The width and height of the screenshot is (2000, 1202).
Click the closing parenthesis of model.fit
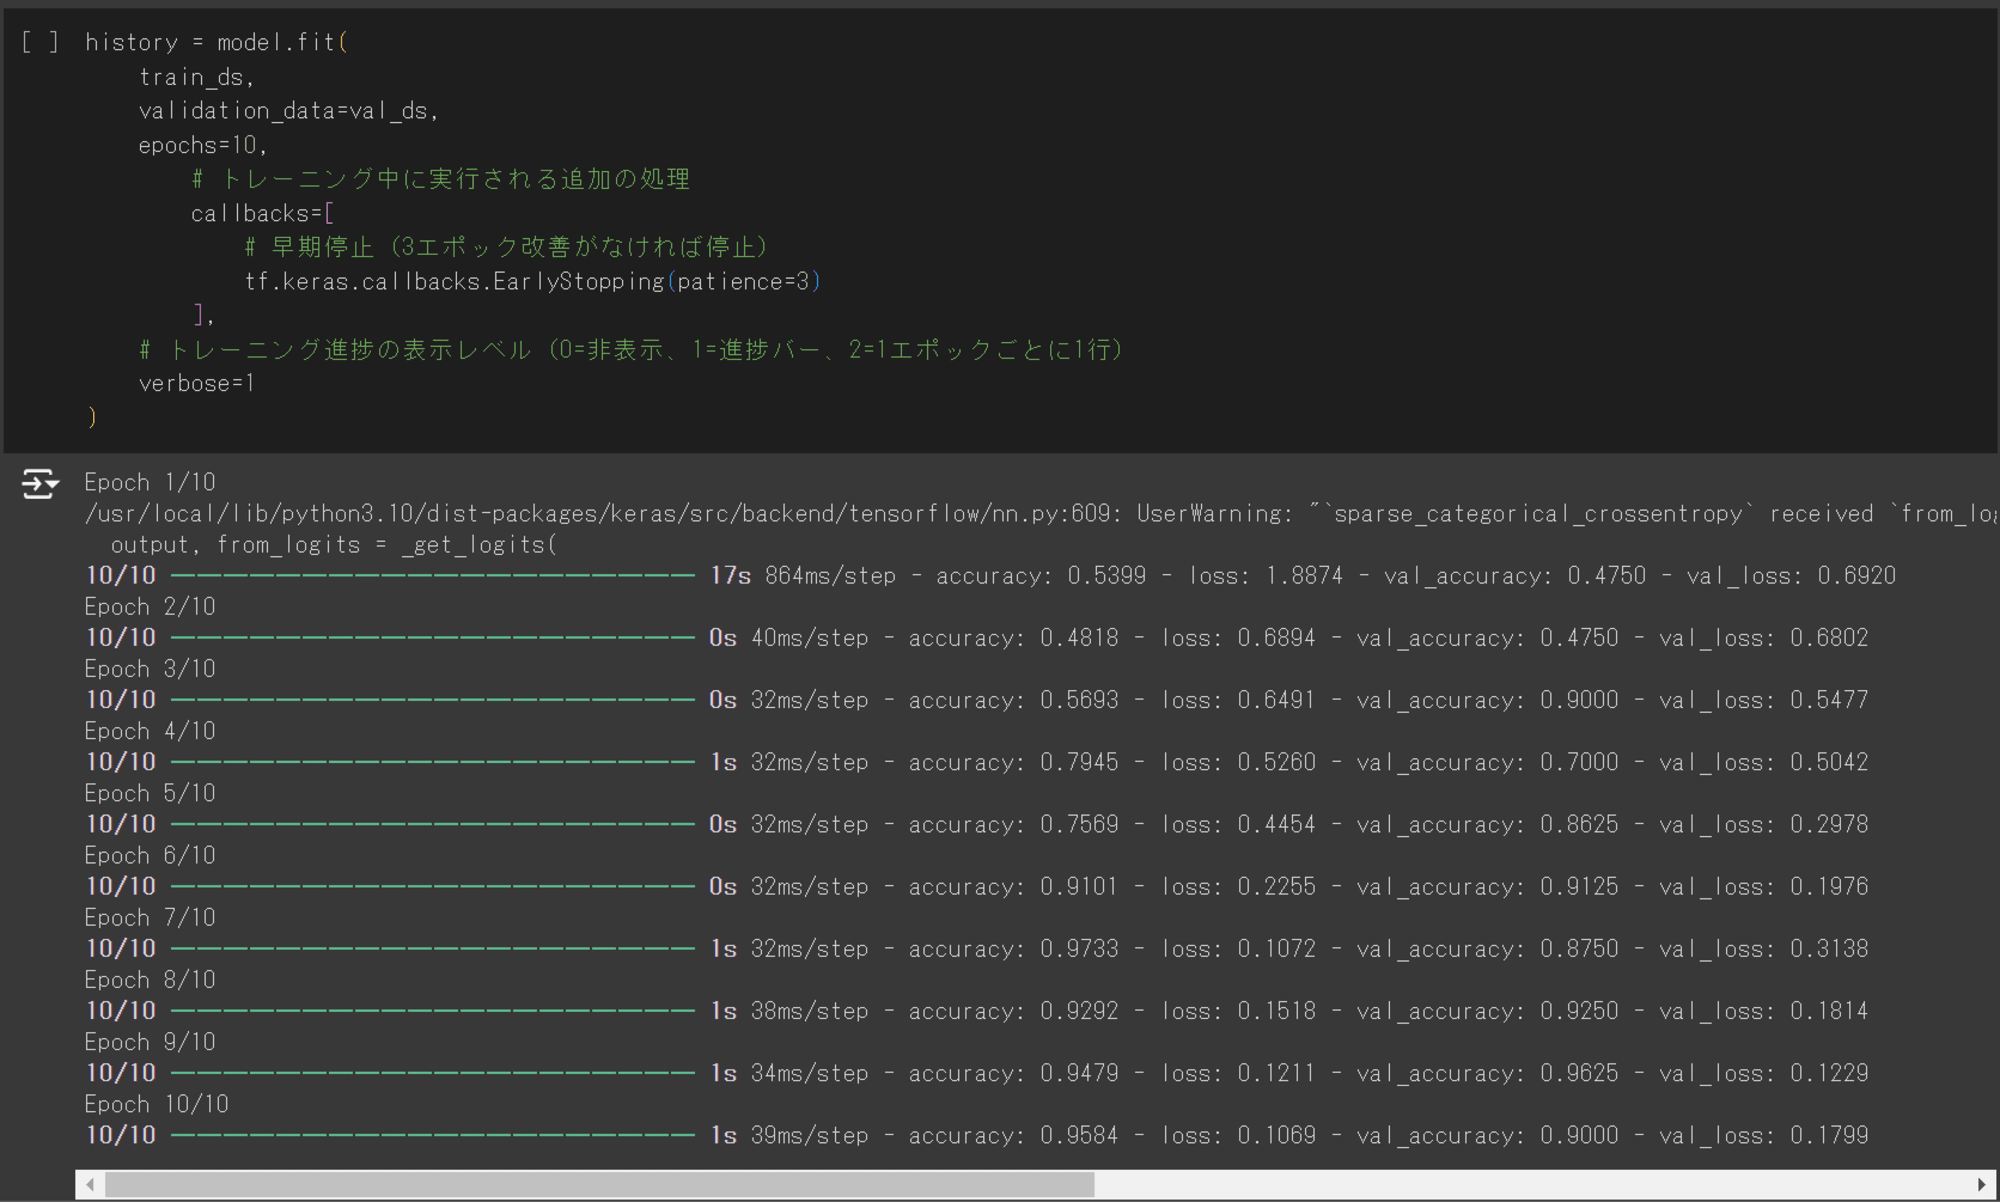92,417
